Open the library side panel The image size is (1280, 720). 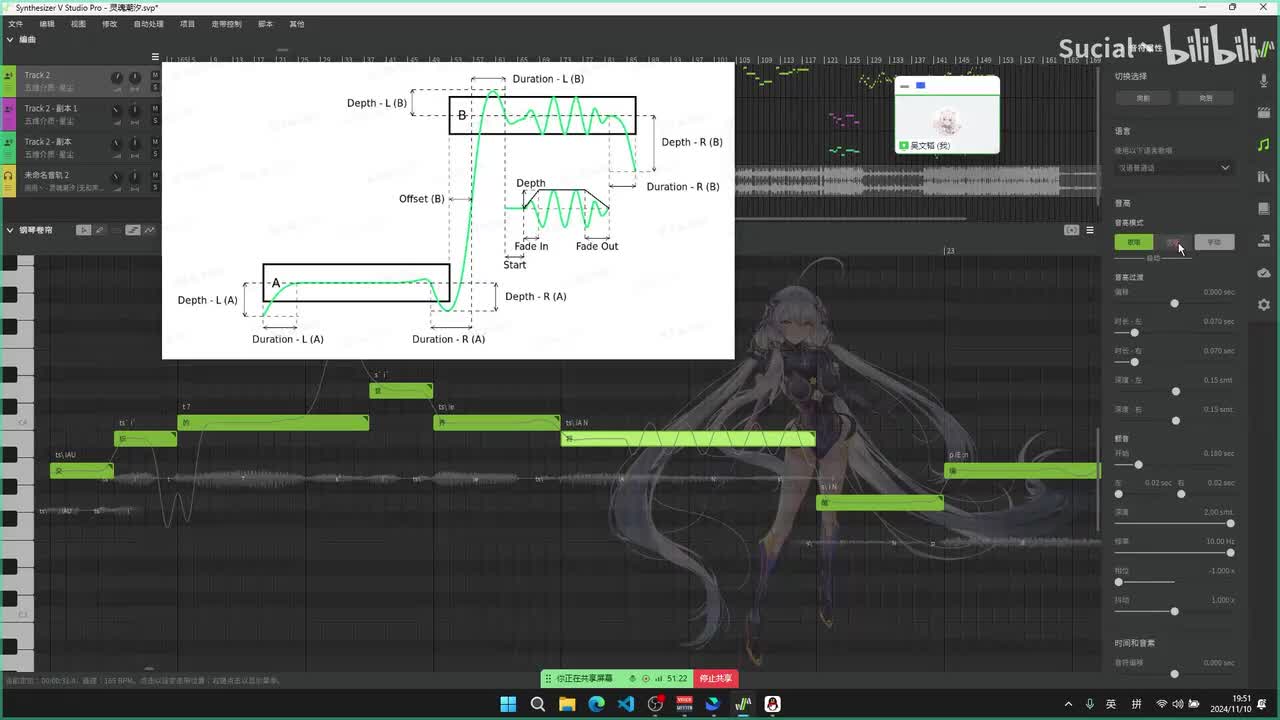pos(1264,177)
